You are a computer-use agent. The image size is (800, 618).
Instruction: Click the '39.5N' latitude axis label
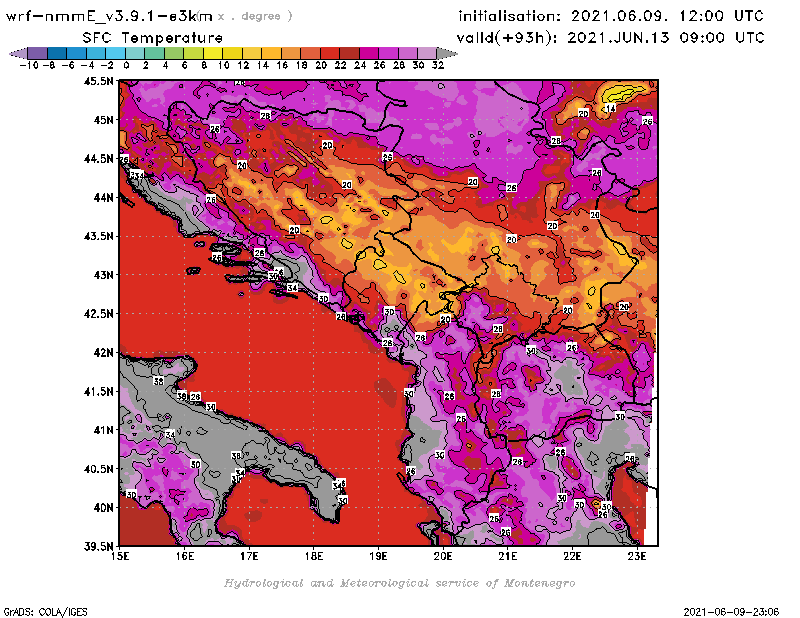pos(98,546)
